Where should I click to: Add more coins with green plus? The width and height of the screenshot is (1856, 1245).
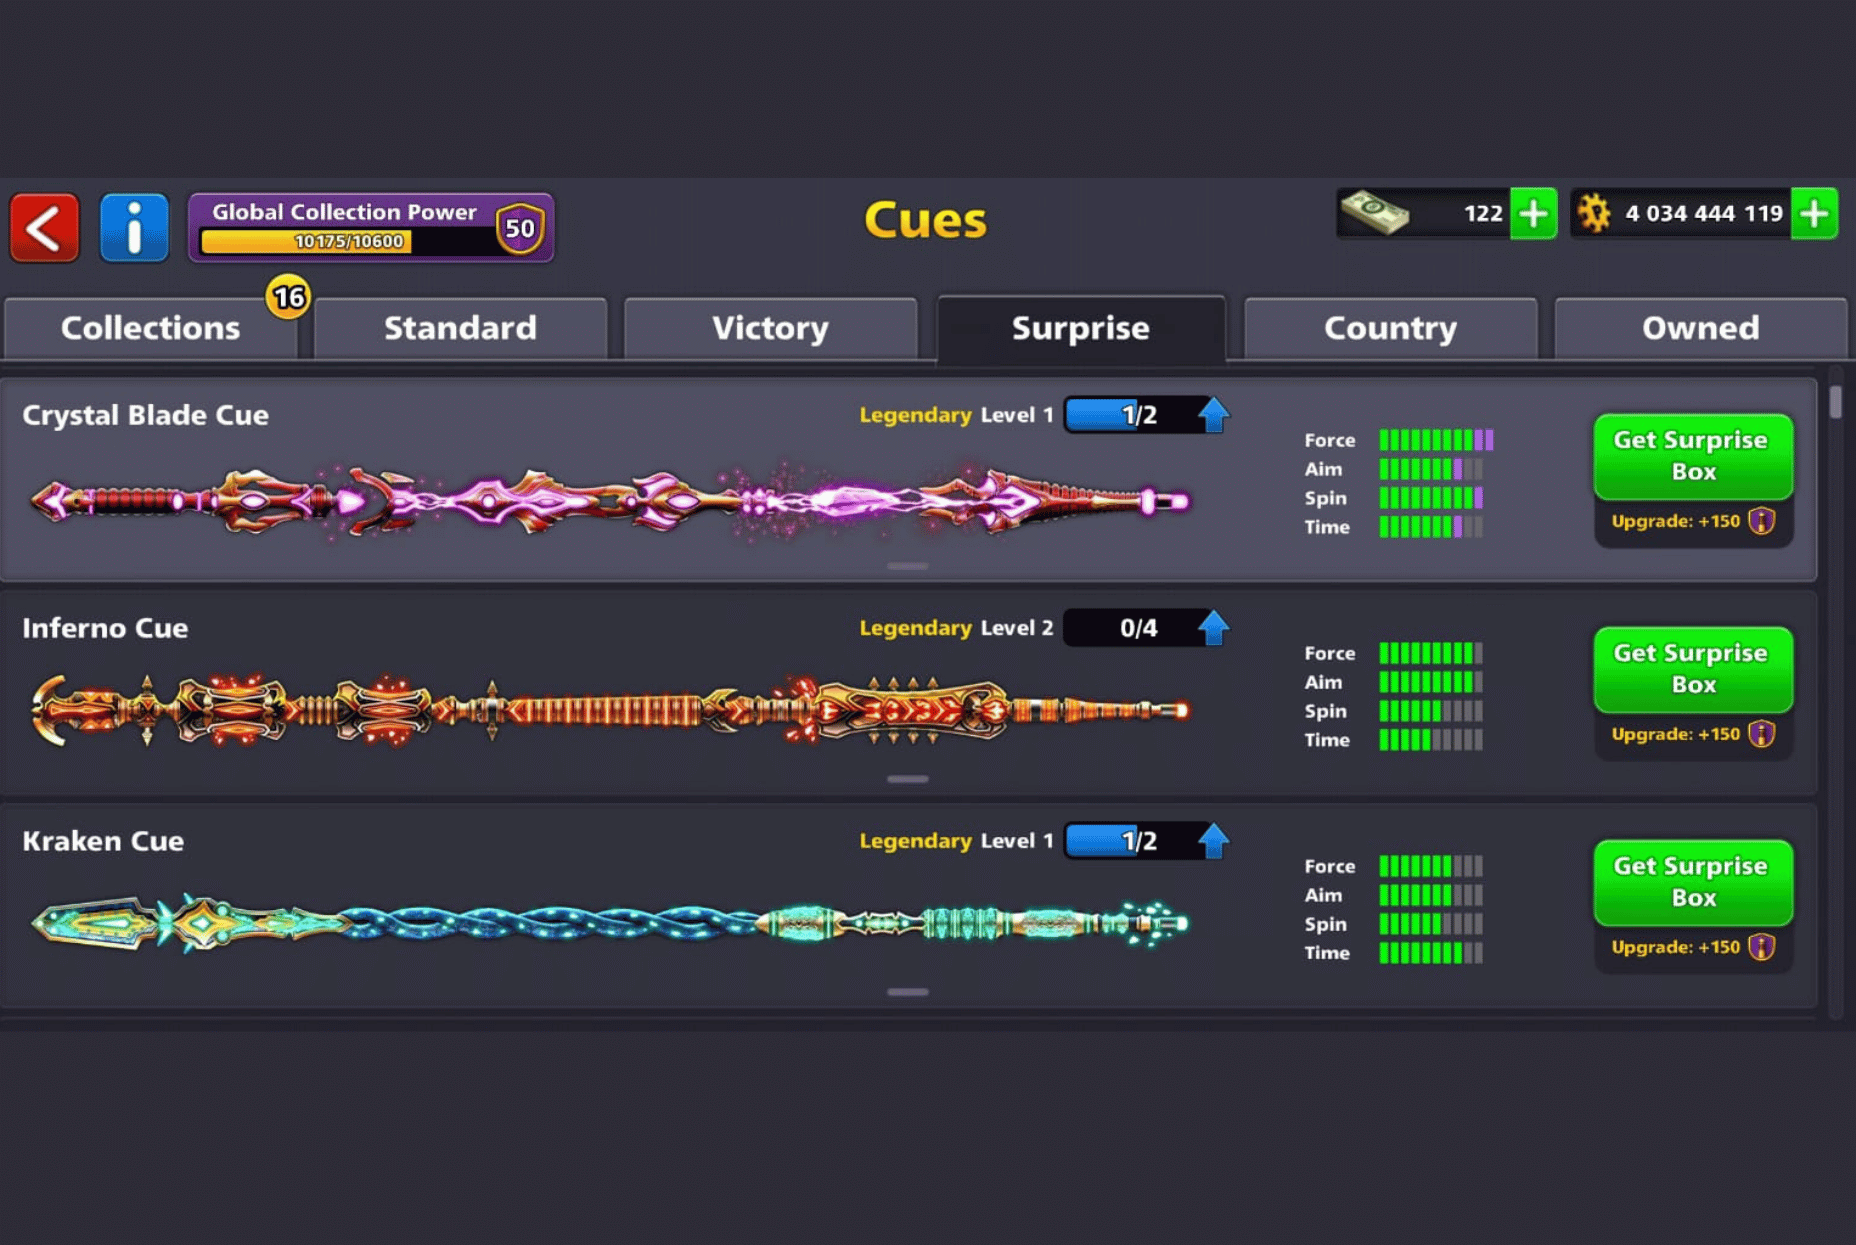[x=1814, y=213]
